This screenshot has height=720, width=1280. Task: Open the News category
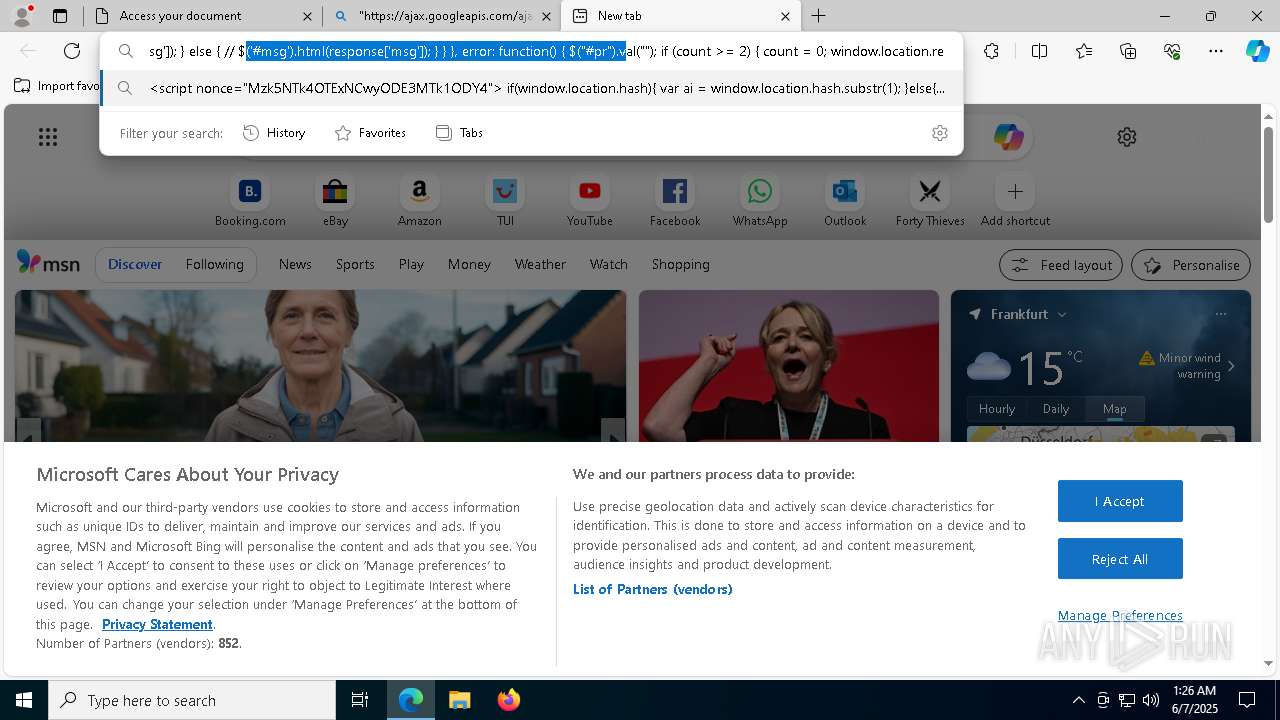click(295, 264)
